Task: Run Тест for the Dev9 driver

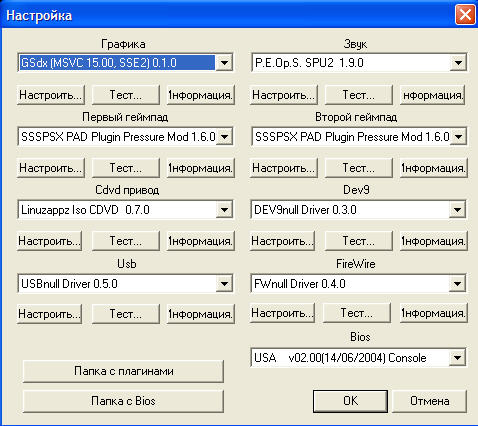Action: [x=359, y=241]
